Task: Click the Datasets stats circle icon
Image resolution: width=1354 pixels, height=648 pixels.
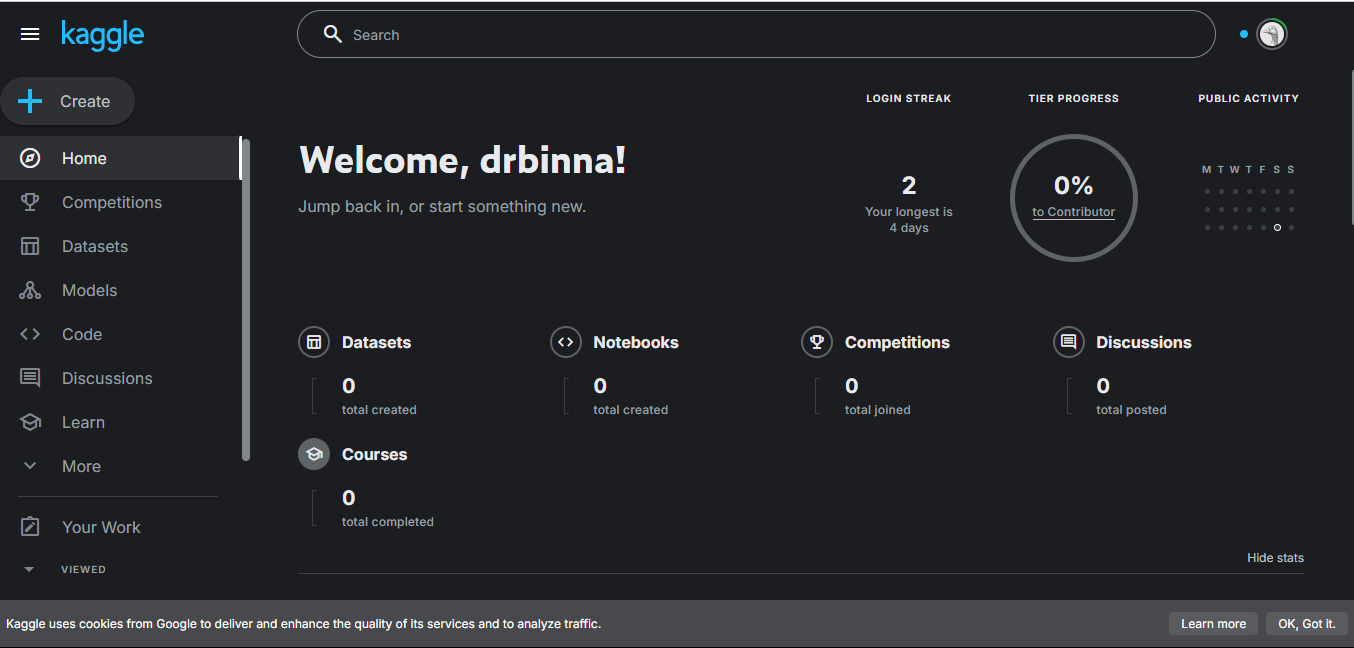Action: click(314, 342)
